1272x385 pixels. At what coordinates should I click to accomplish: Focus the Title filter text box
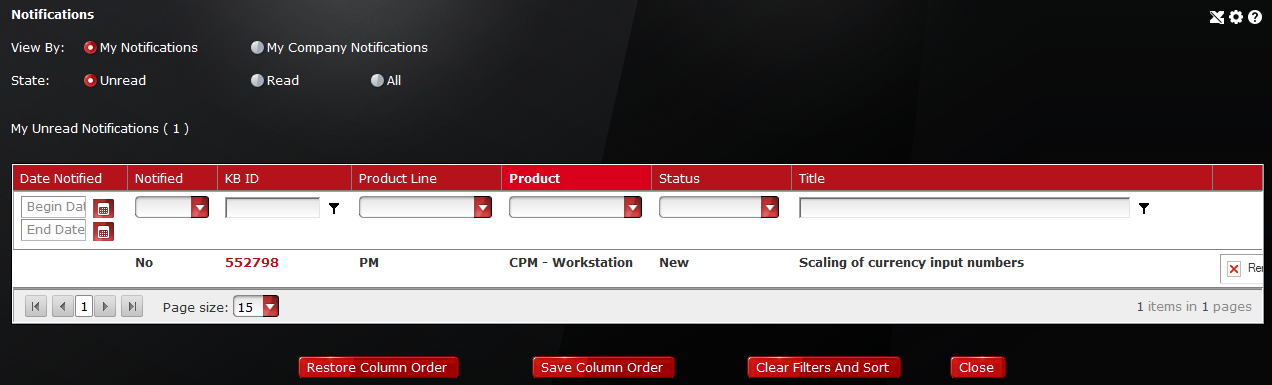point(964,207)
